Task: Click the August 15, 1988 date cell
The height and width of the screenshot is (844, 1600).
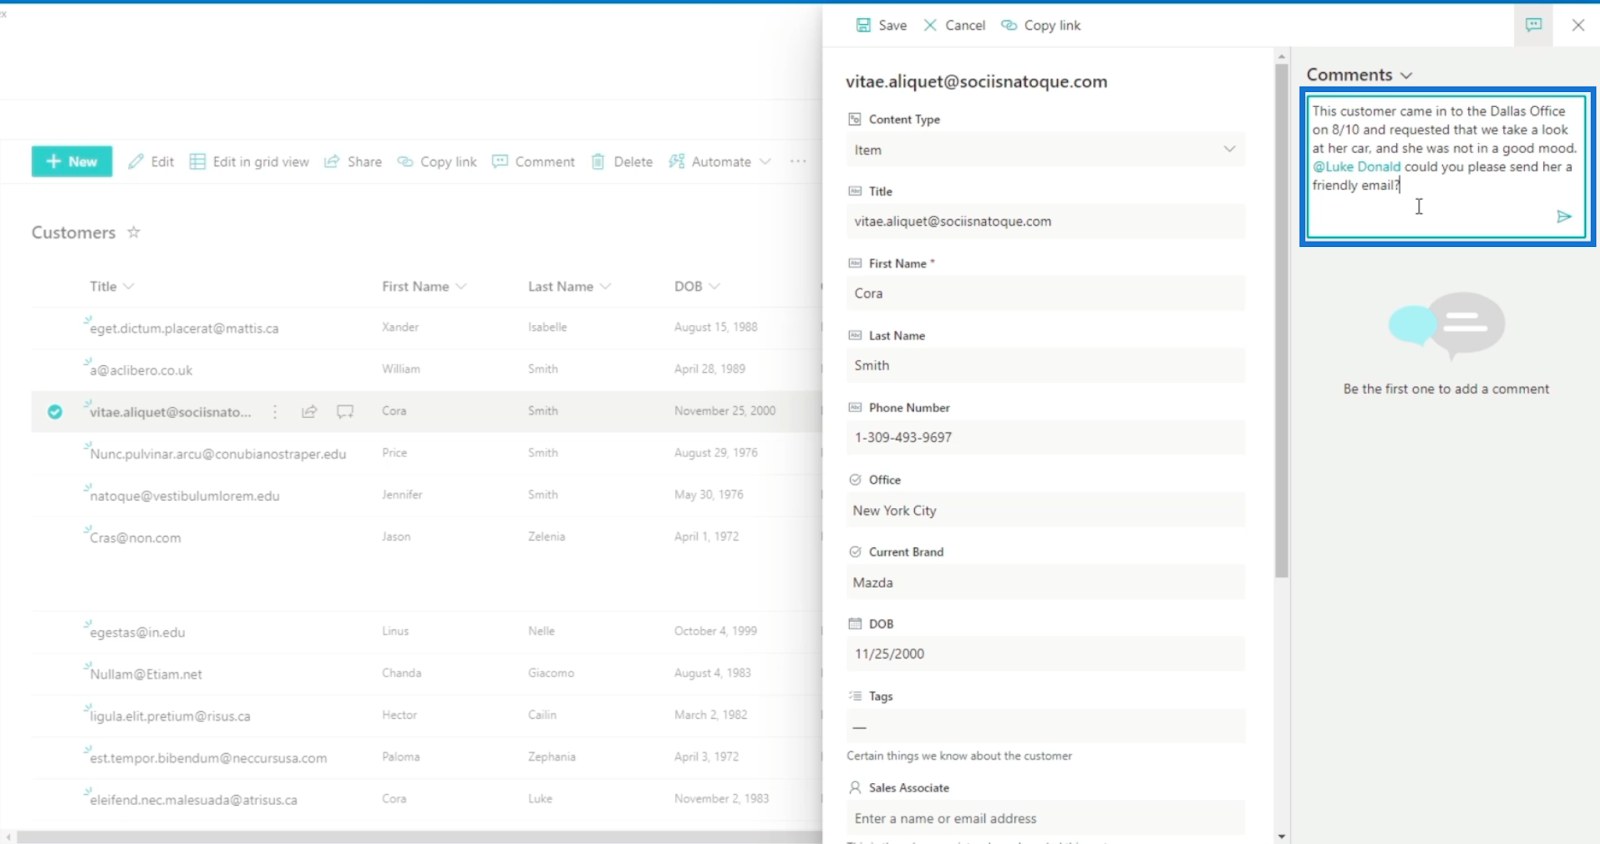Action: click(x=715, y=327)
